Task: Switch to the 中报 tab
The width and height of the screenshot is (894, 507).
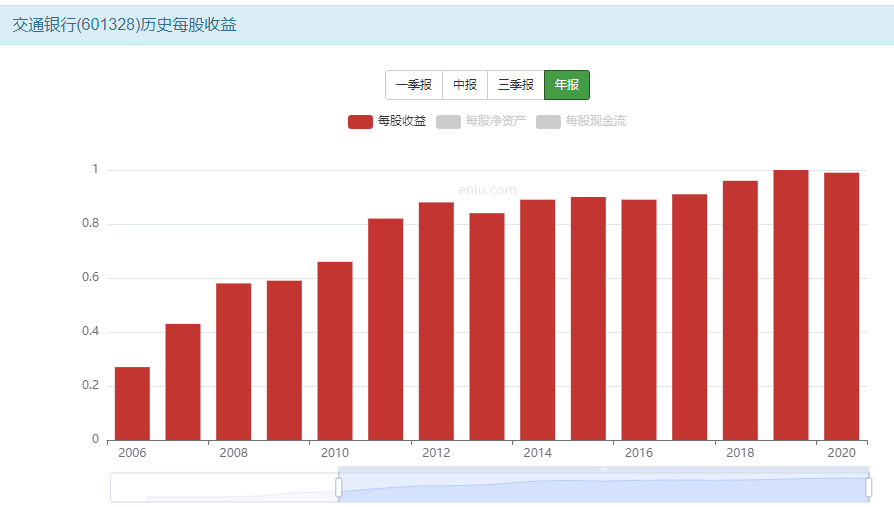Action: click(465, 85)
